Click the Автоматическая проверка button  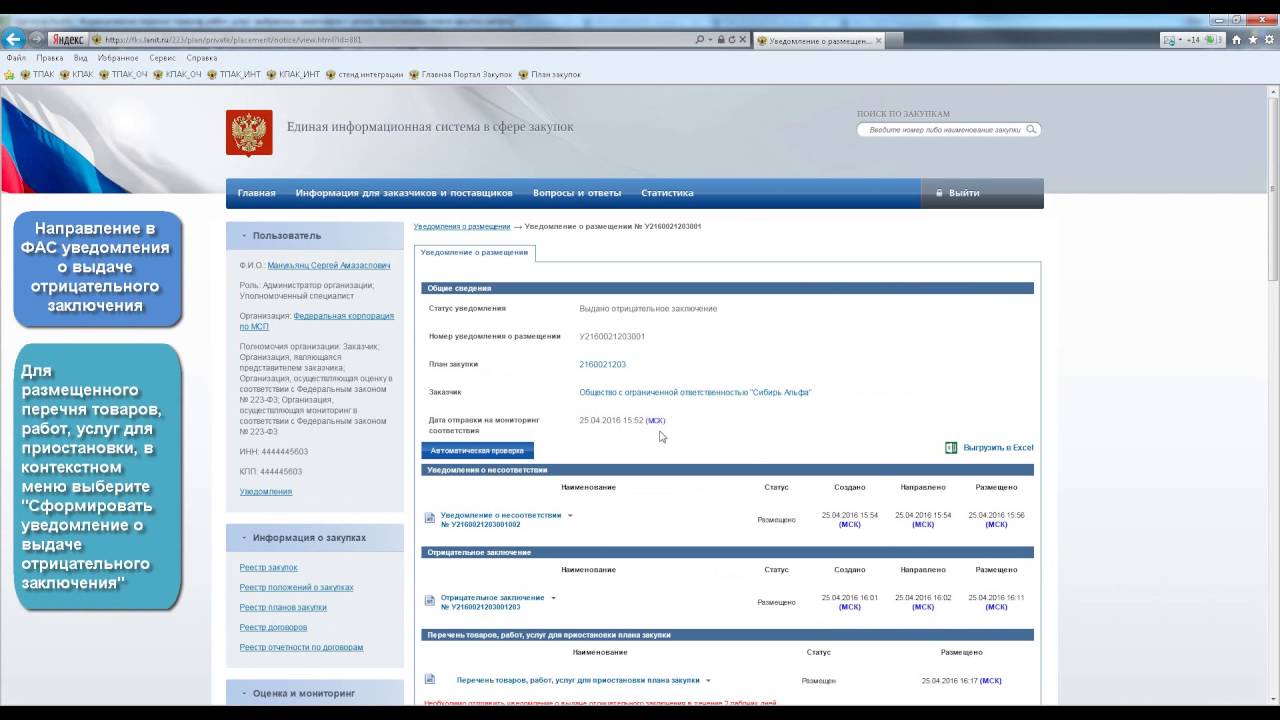[x=477, y=451]
